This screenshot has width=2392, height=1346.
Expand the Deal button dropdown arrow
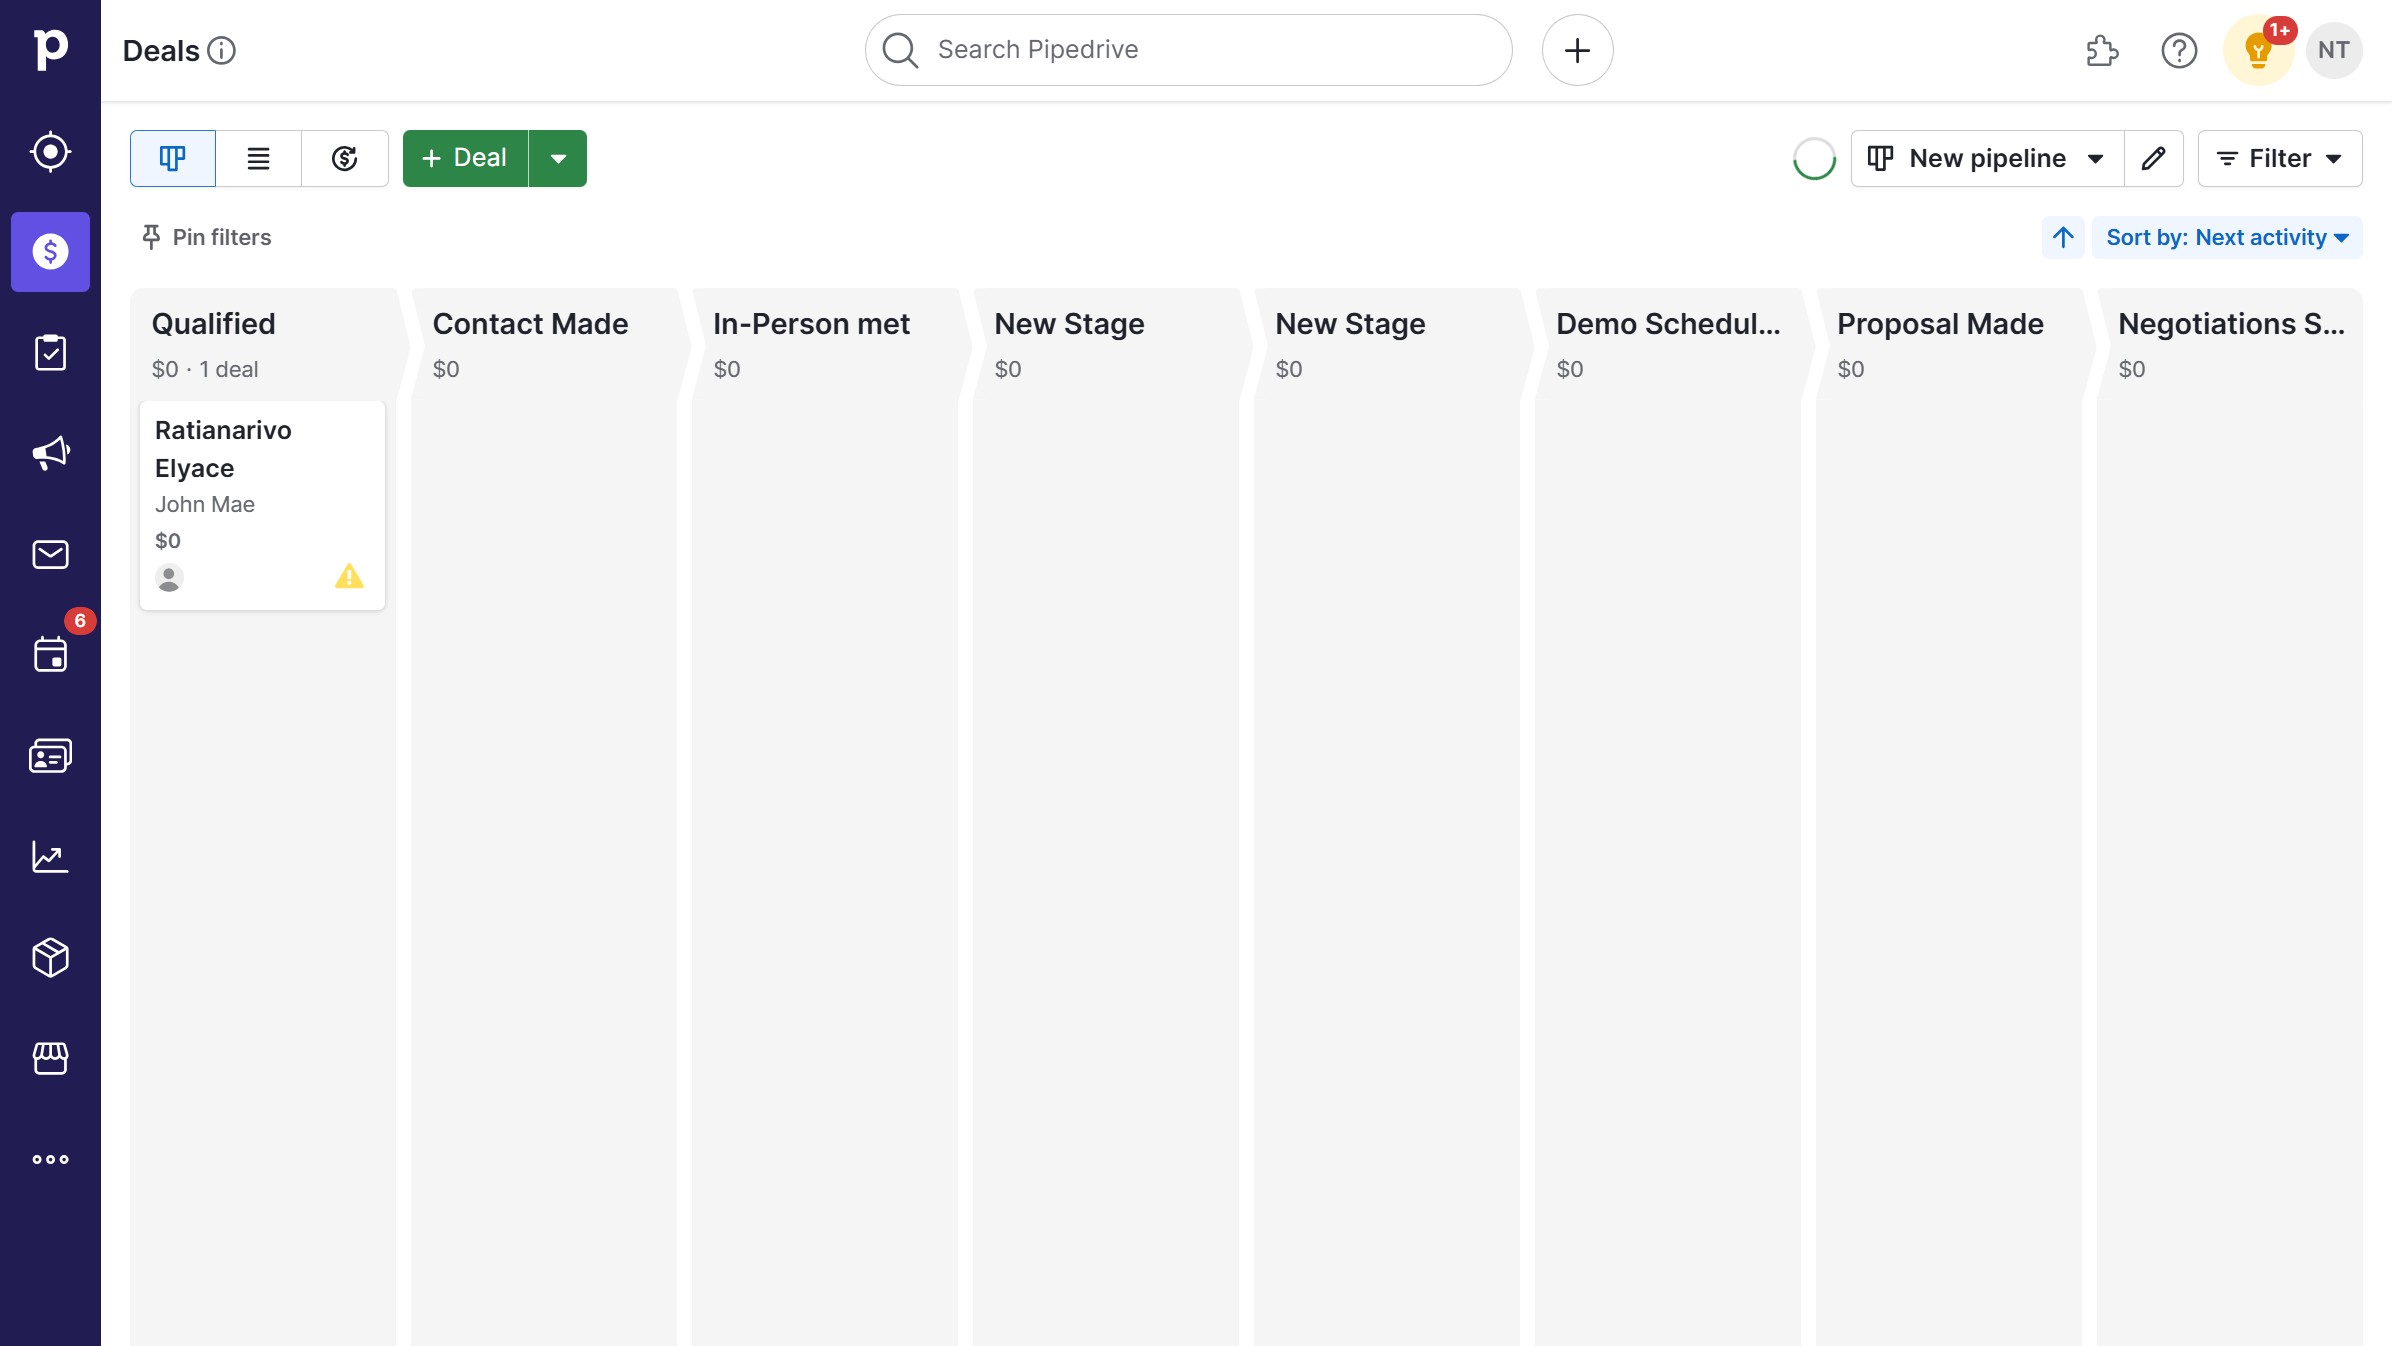point(558,158)
